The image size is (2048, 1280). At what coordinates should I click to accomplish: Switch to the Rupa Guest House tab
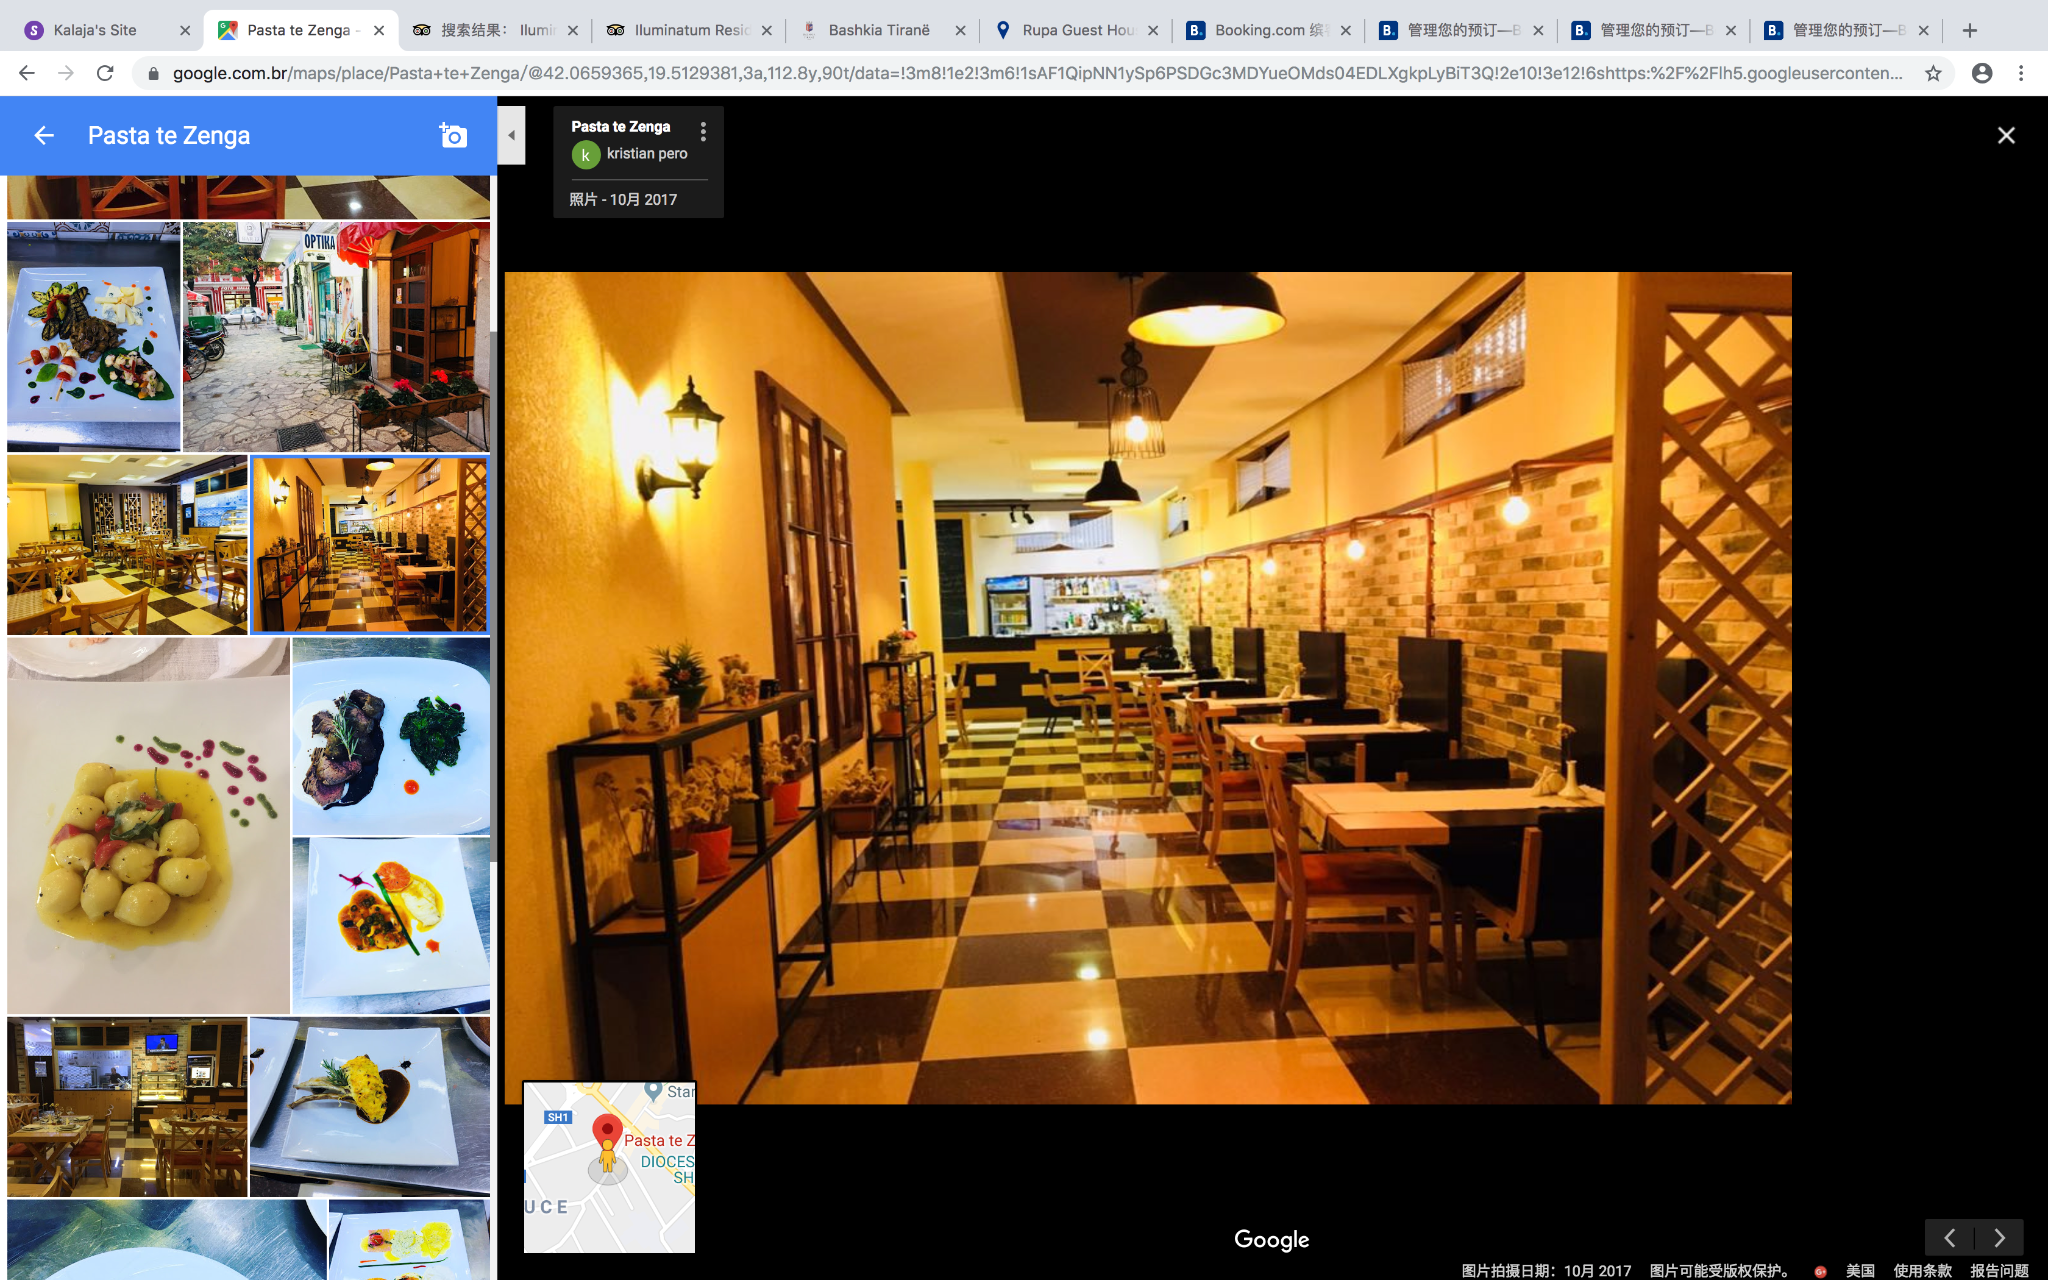coord(1078,30)
